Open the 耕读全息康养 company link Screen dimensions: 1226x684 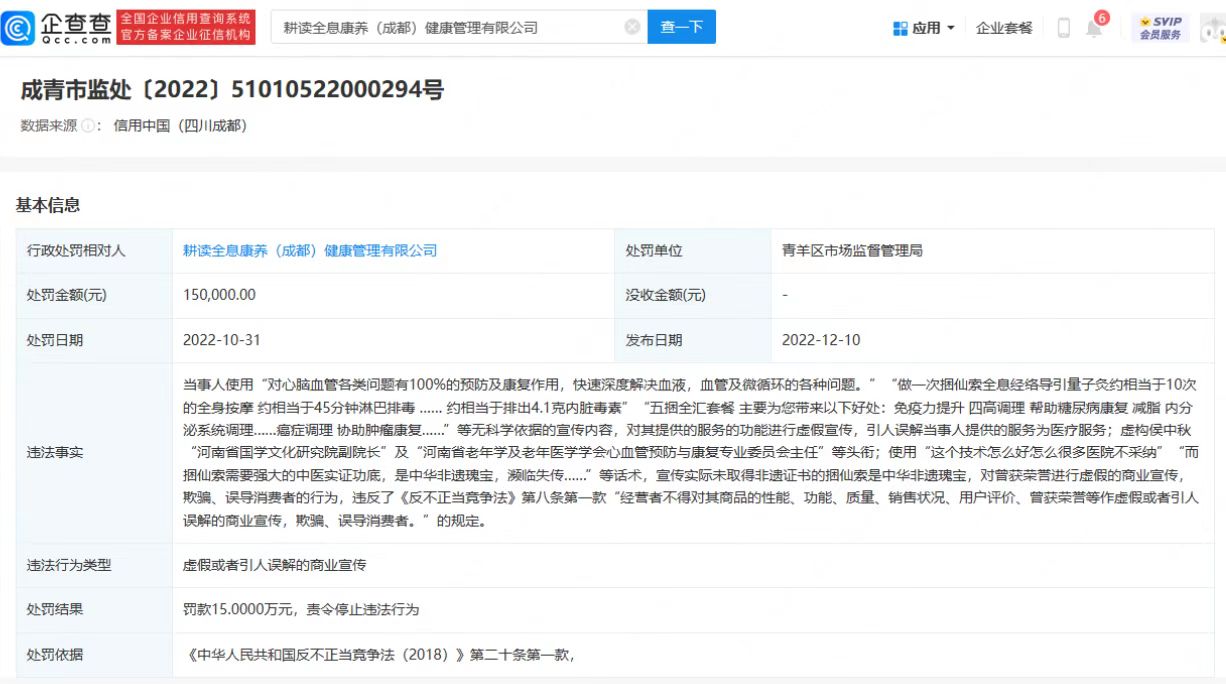tap(310, 251)
